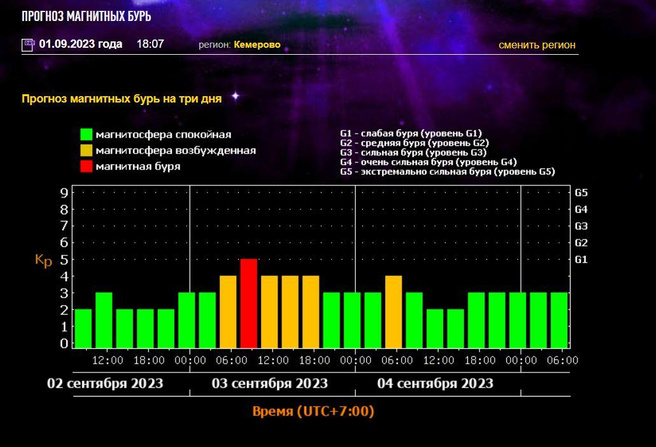Screen dimensions: 656x447
Task: Click the 'G1 - слабая буря' description
Action: (x=411, y=134)
